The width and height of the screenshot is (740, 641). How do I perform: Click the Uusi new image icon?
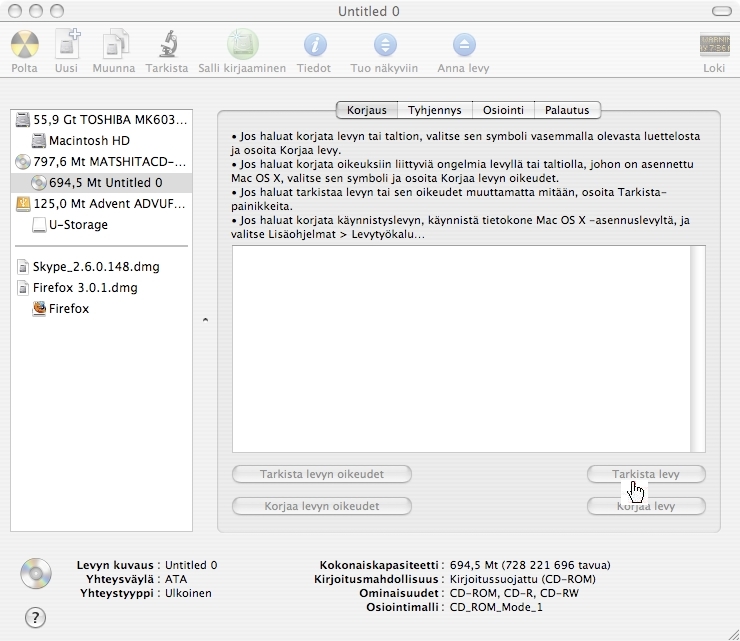pos(67,46)
